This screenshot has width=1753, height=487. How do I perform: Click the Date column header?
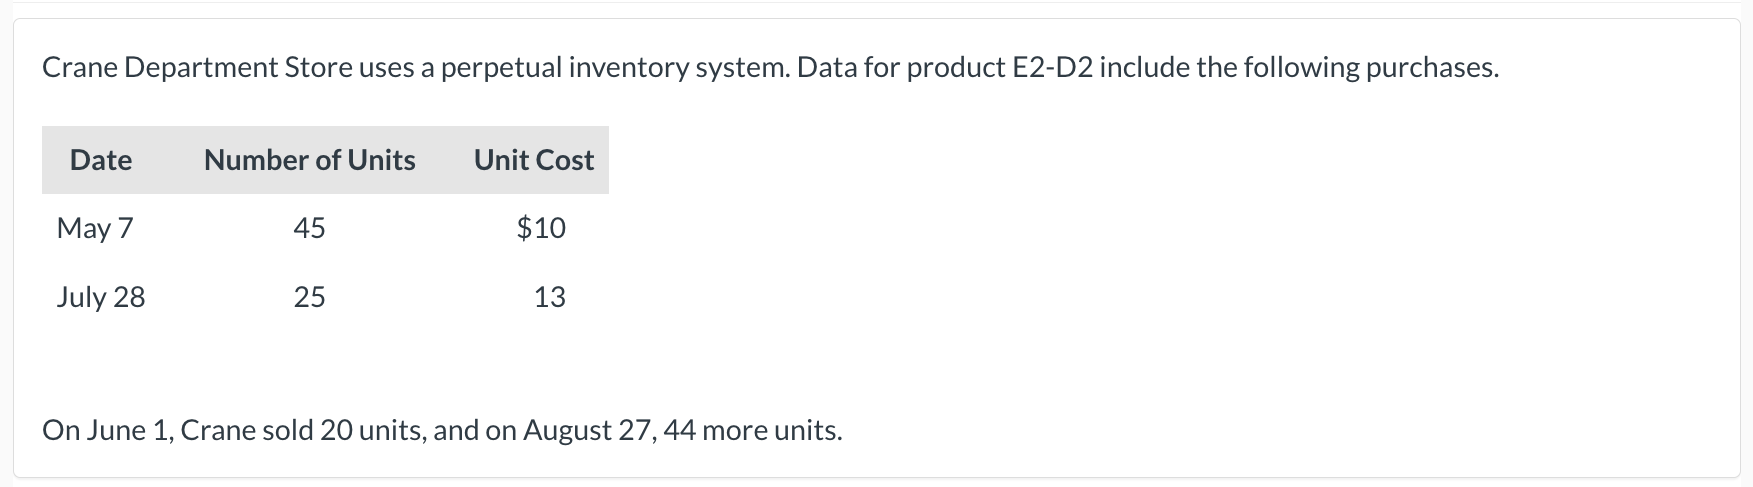101,160
